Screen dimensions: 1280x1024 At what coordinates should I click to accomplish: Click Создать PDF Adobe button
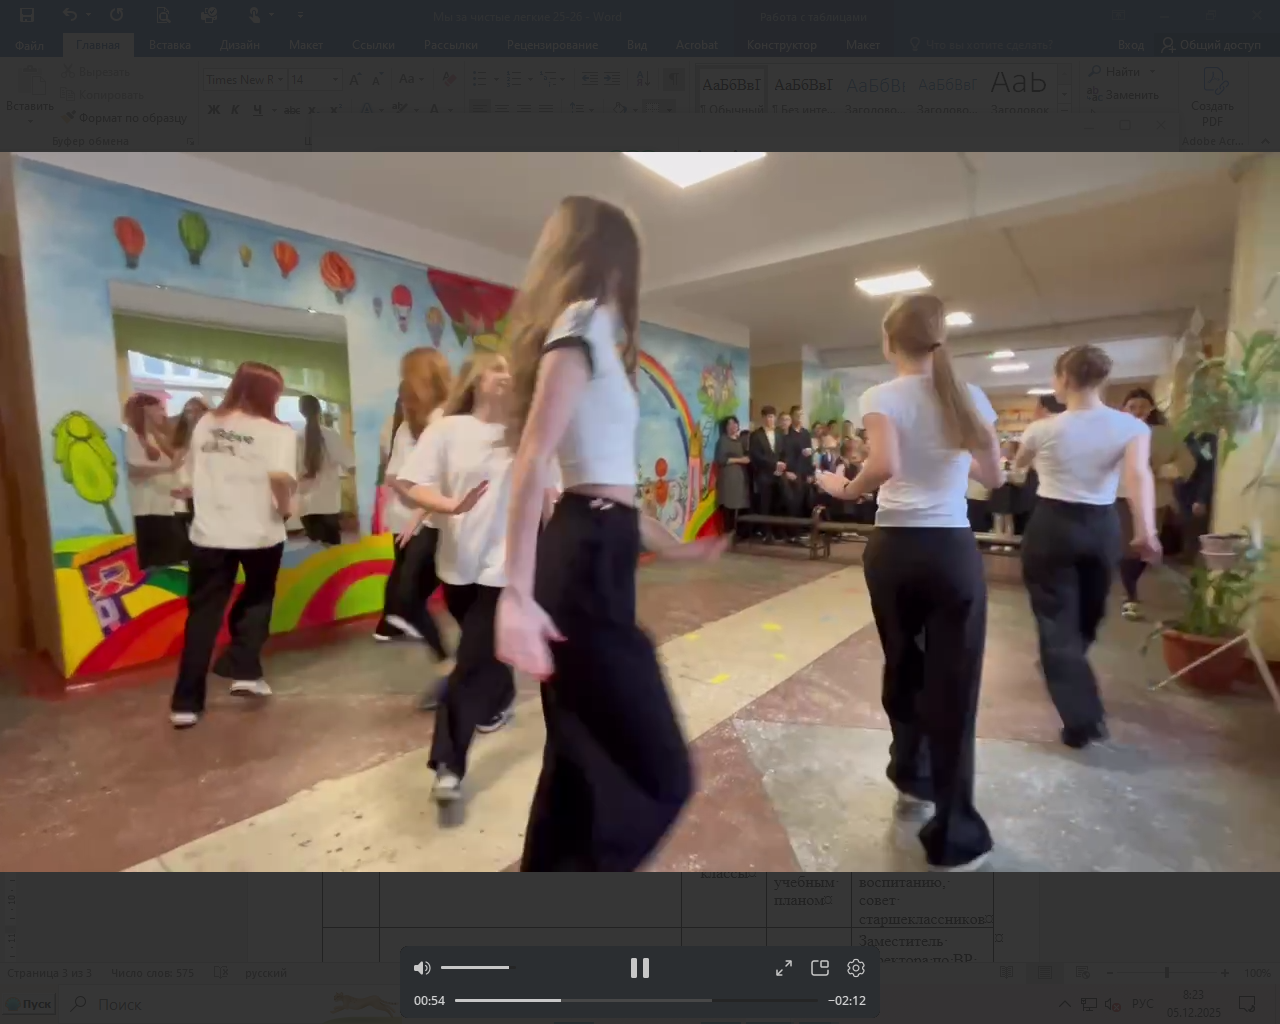click(x=1213, y=97)
